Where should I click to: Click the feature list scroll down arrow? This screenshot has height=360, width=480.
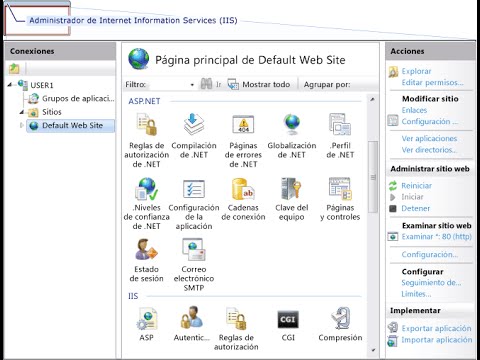click(x=373, y=350)
